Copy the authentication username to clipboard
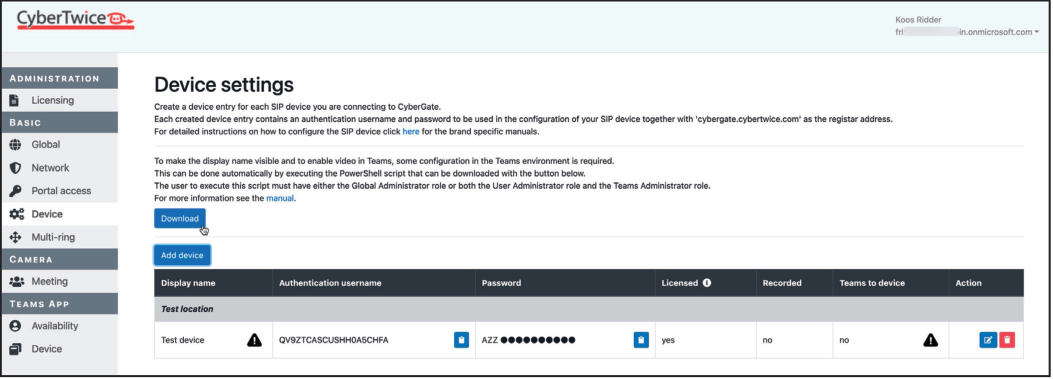This screenshot has width=1053, height=379. point(461,340)
